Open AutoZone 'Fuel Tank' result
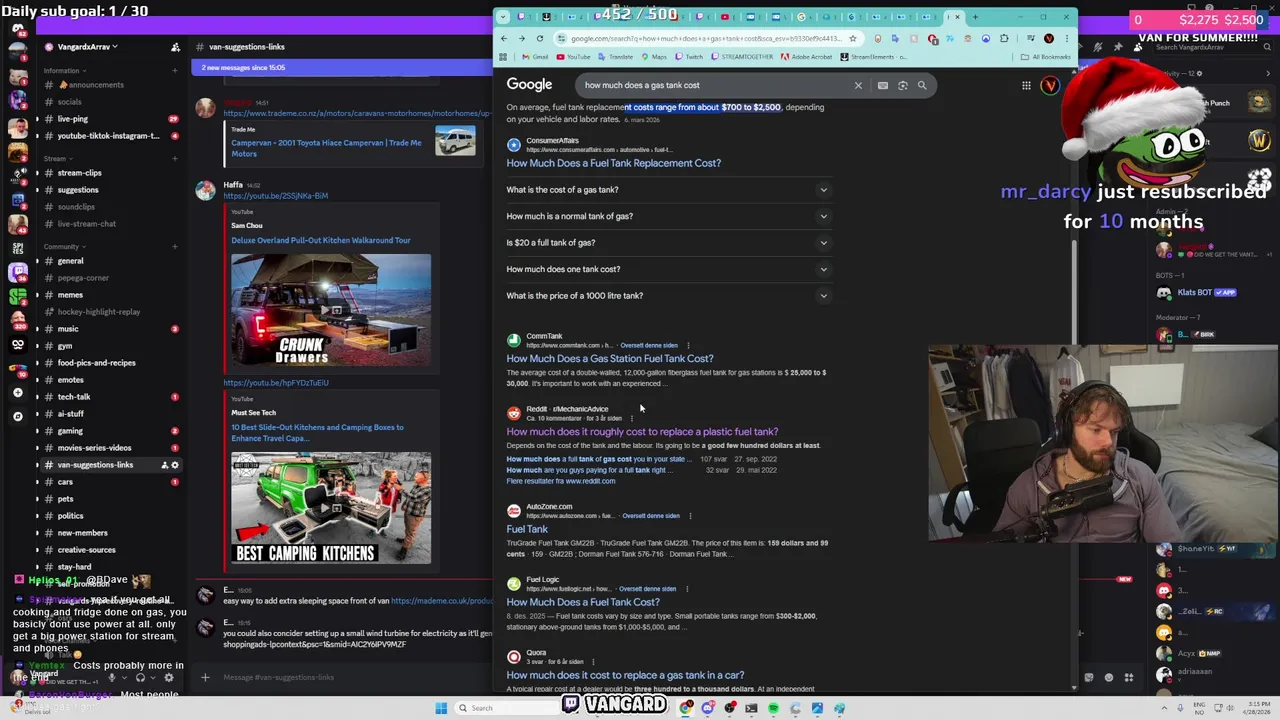This screenshot has height=720, width=1280. tap(527, 529)
